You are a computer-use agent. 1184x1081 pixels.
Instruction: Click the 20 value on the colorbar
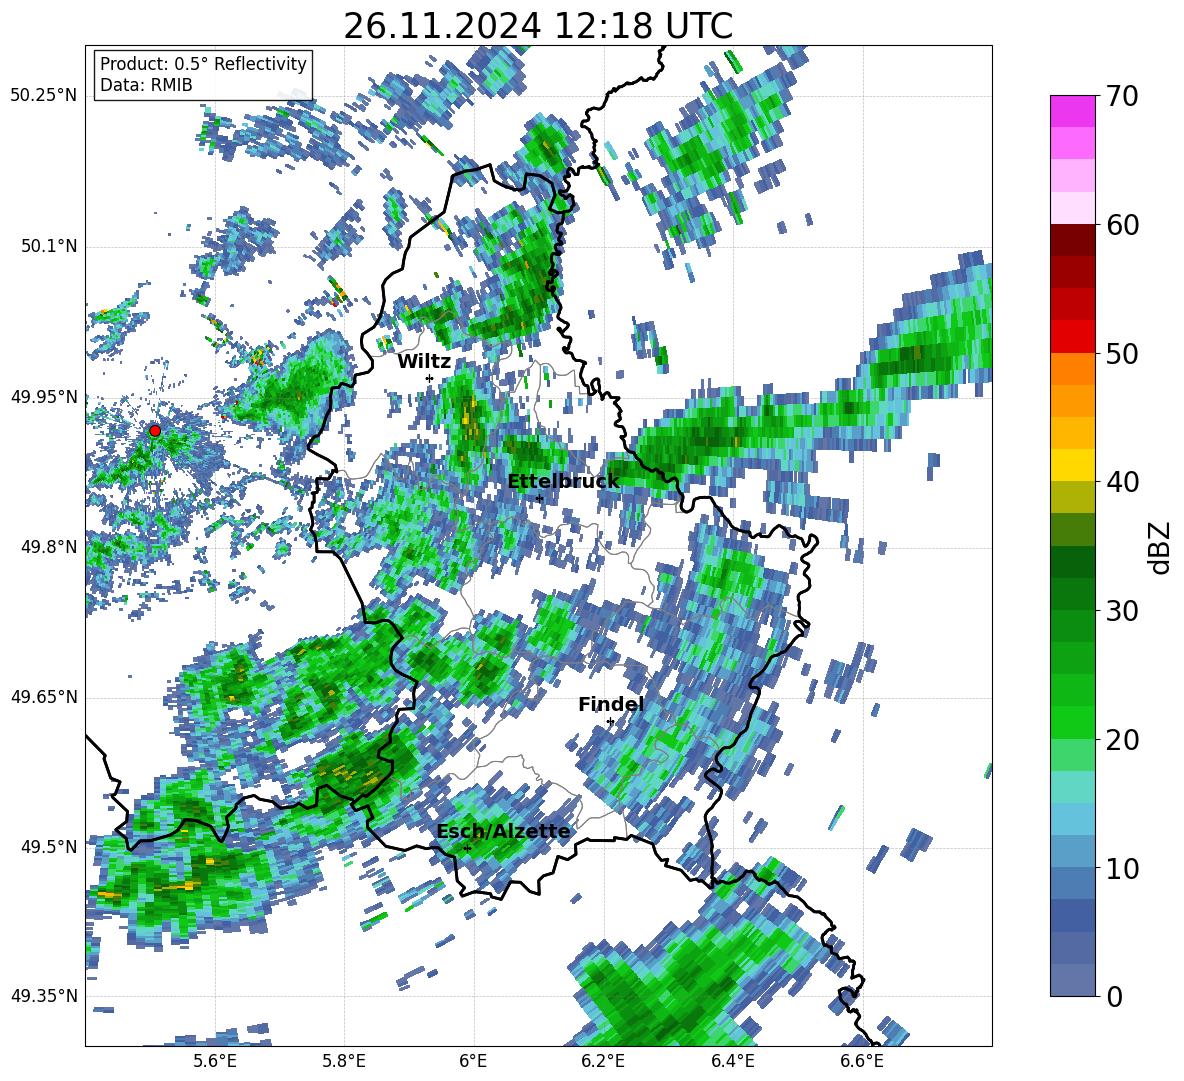(x=1122, y=739)
